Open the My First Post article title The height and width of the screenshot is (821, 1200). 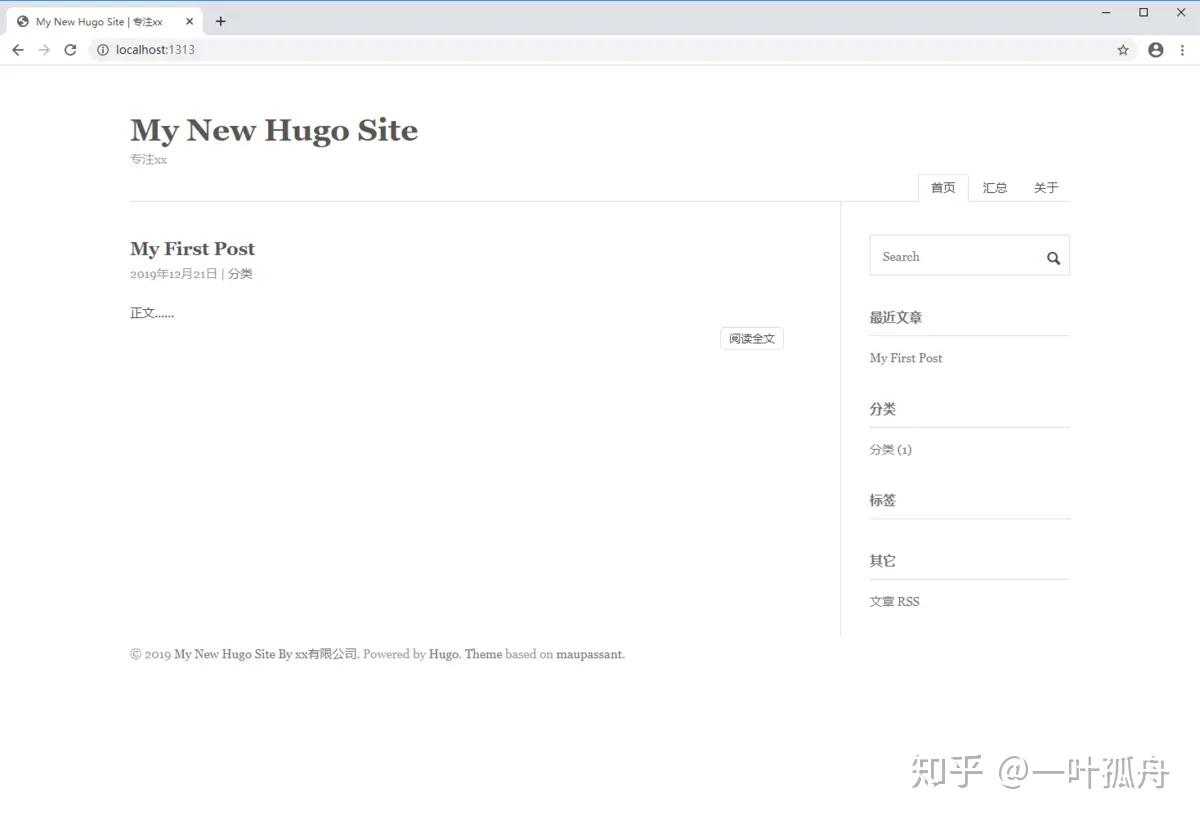(x=192, y=249)
